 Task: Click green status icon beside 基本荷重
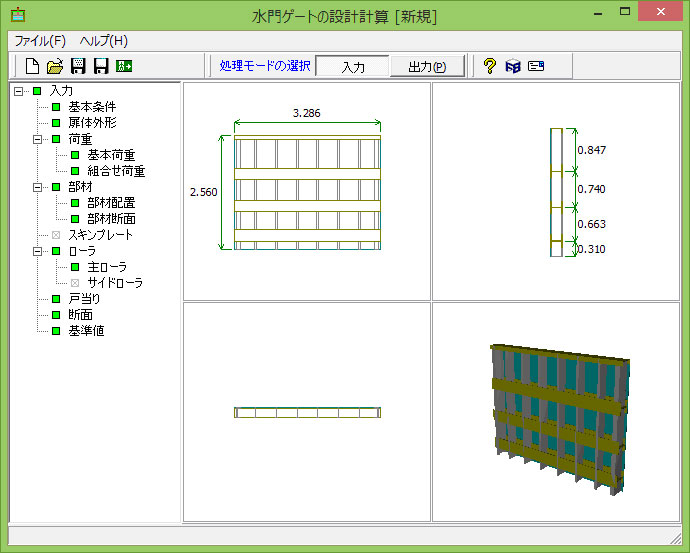(x=75, y=155)
